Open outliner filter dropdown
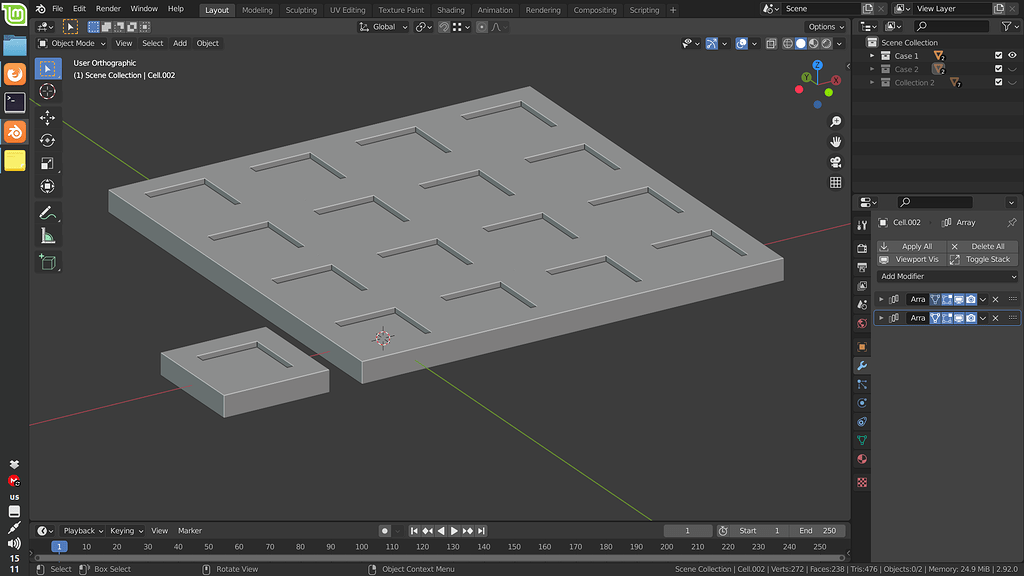 1010,26
